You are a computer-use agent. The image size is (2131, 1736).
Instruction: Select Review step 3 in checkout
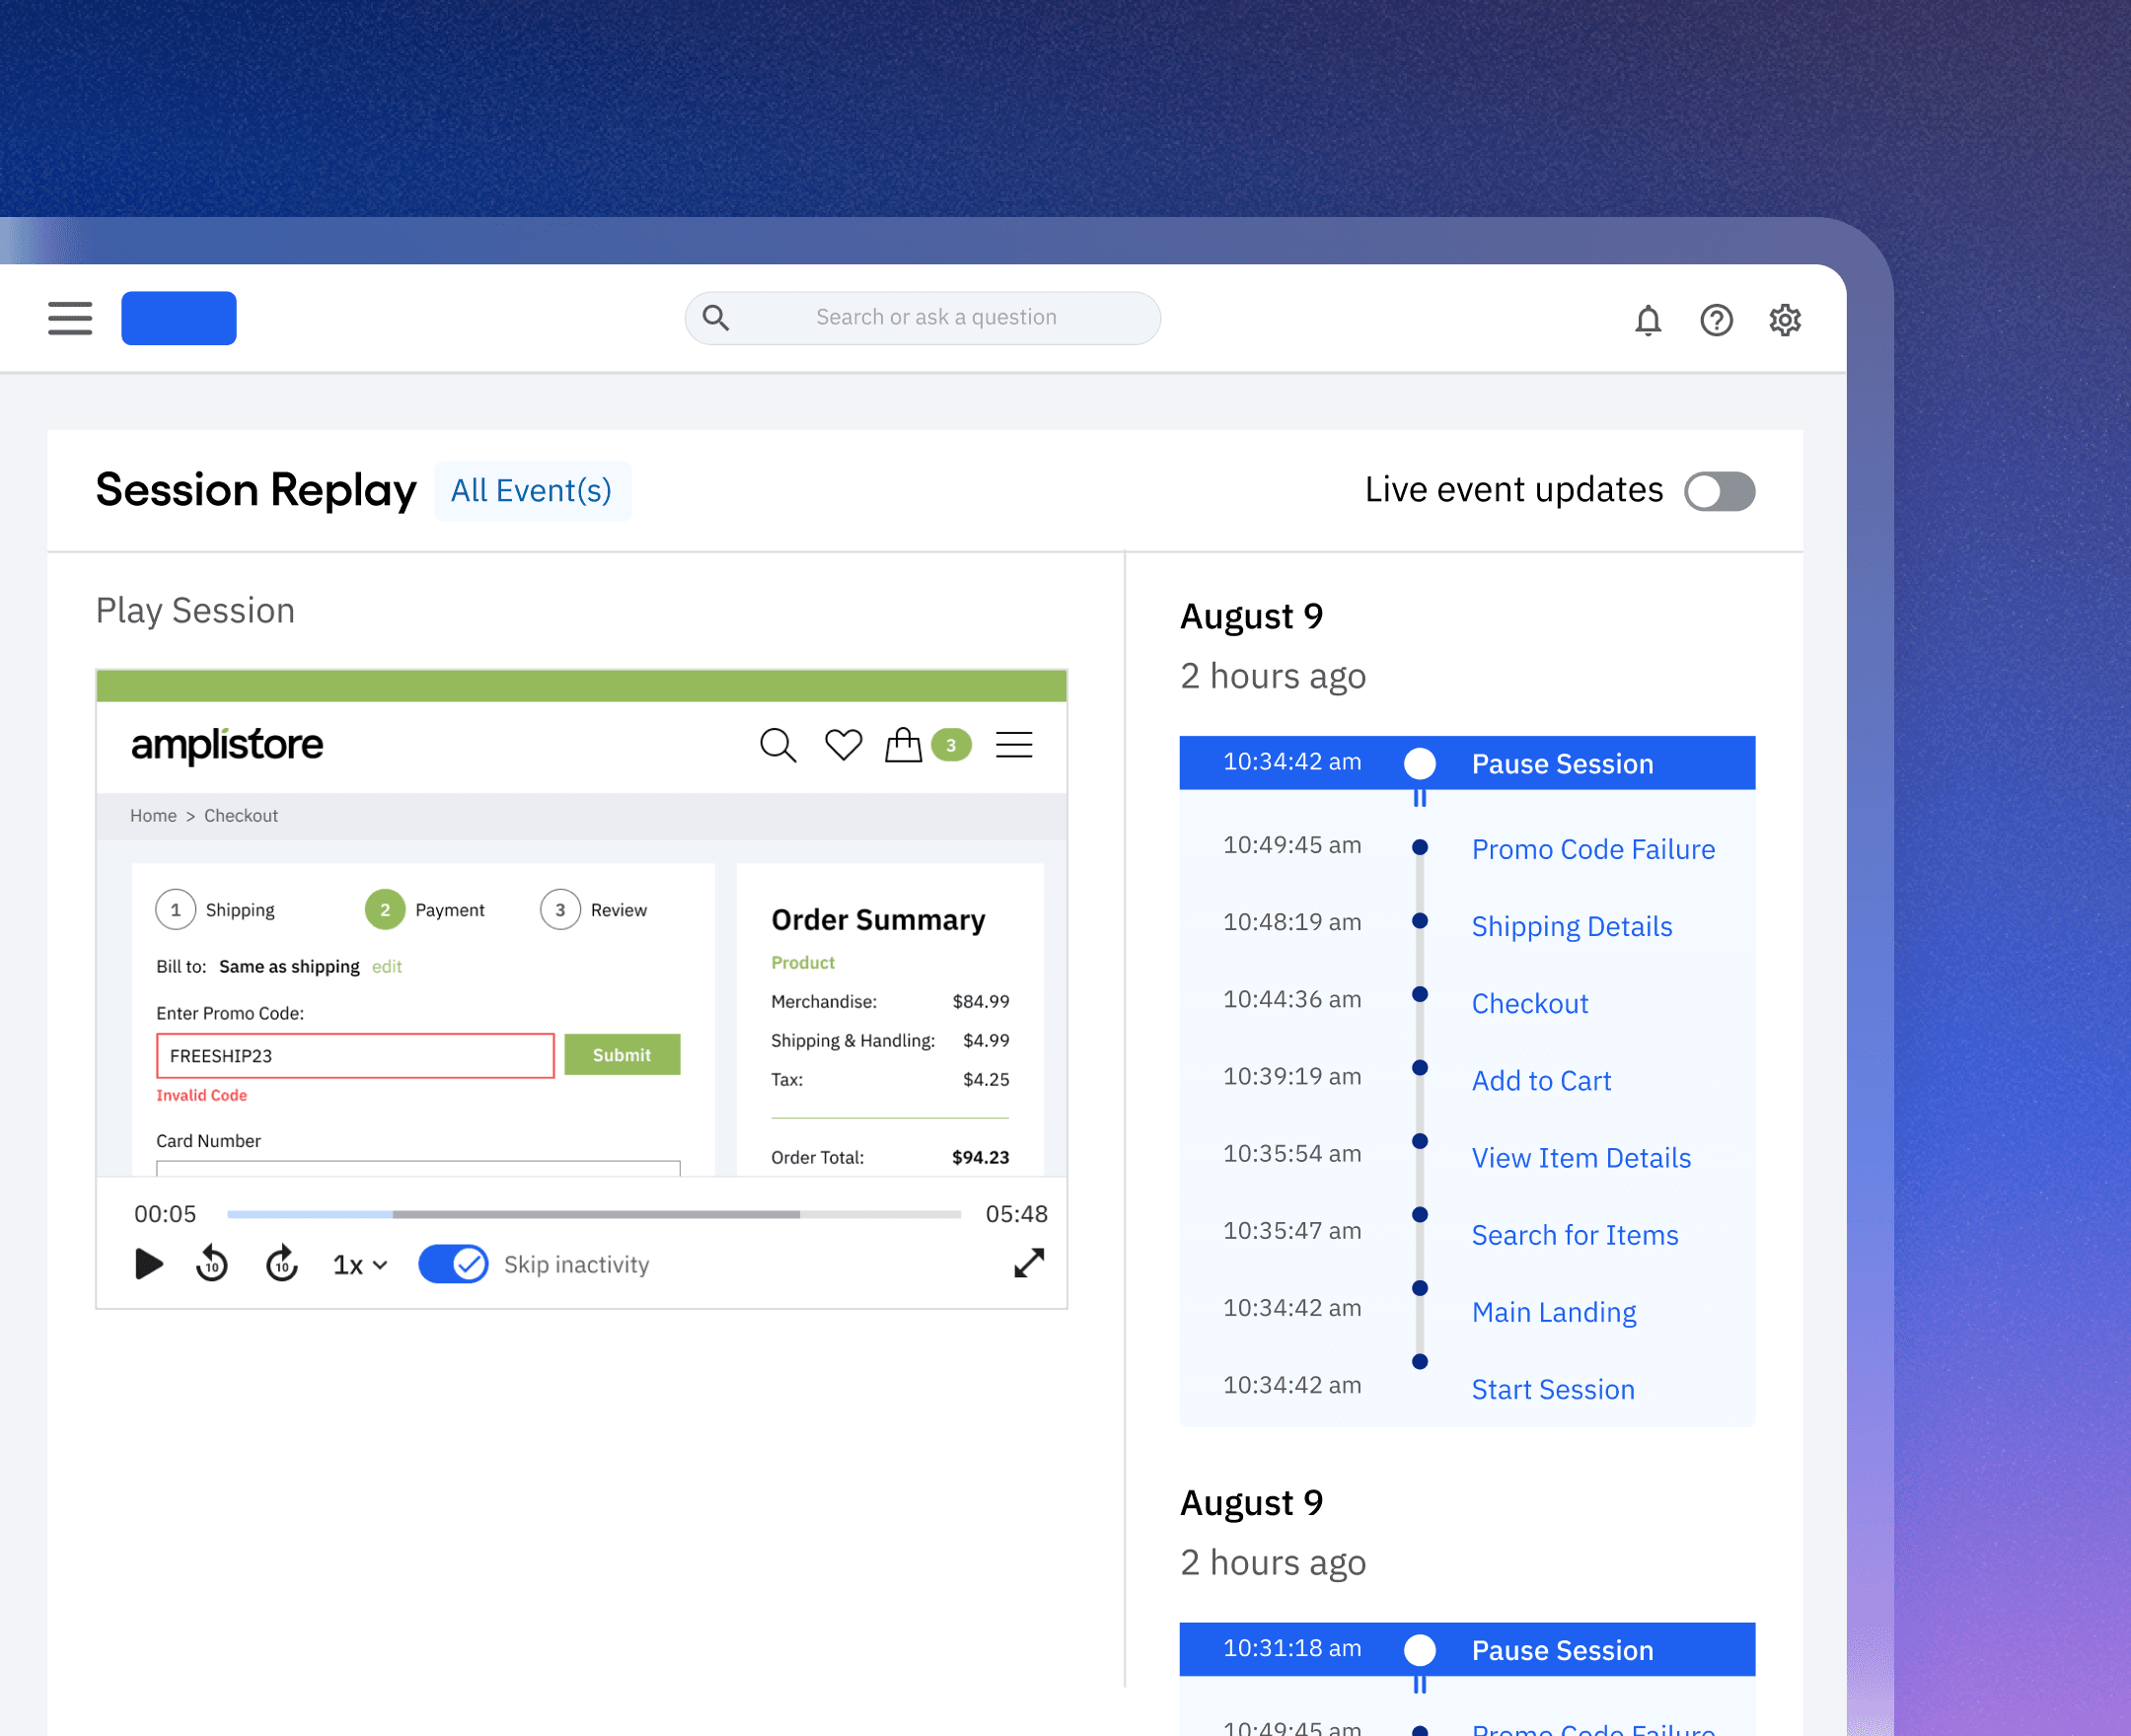point(560,910)
